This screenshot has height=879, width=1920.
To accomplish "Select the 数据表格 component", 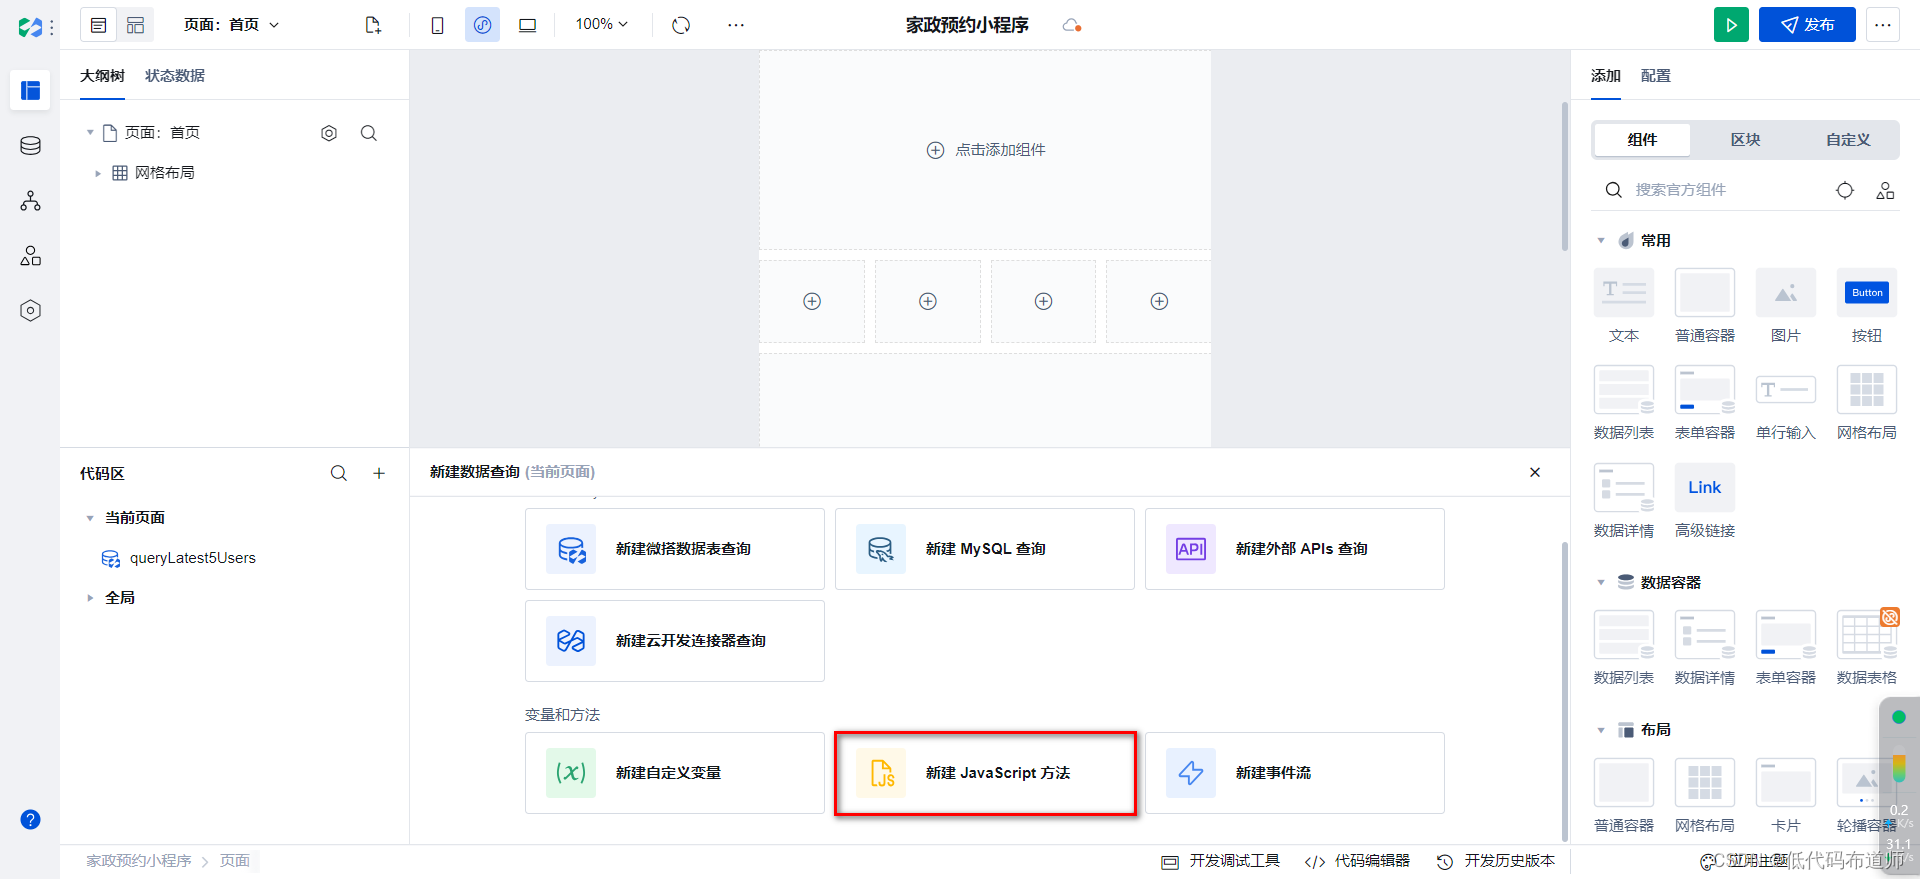I will click(x=1867, y=648).
